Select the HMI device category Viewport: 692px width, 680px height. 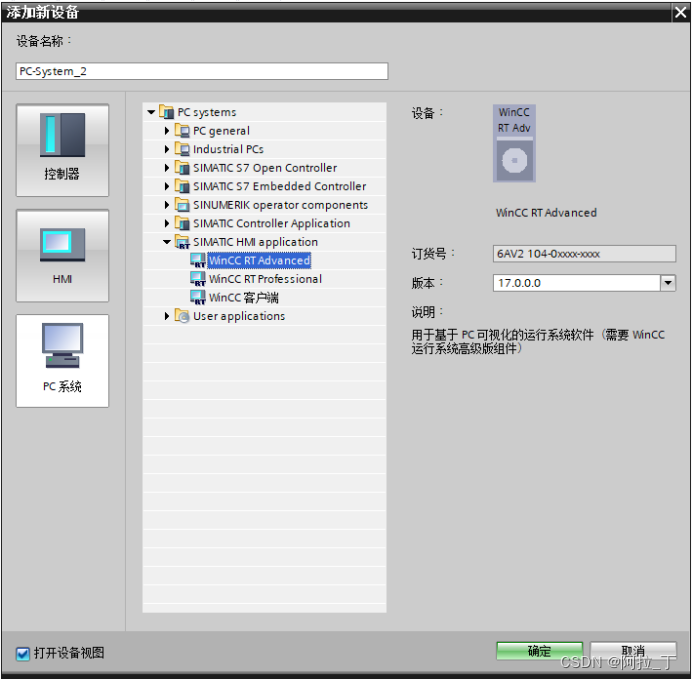click(x=62, y=255)
